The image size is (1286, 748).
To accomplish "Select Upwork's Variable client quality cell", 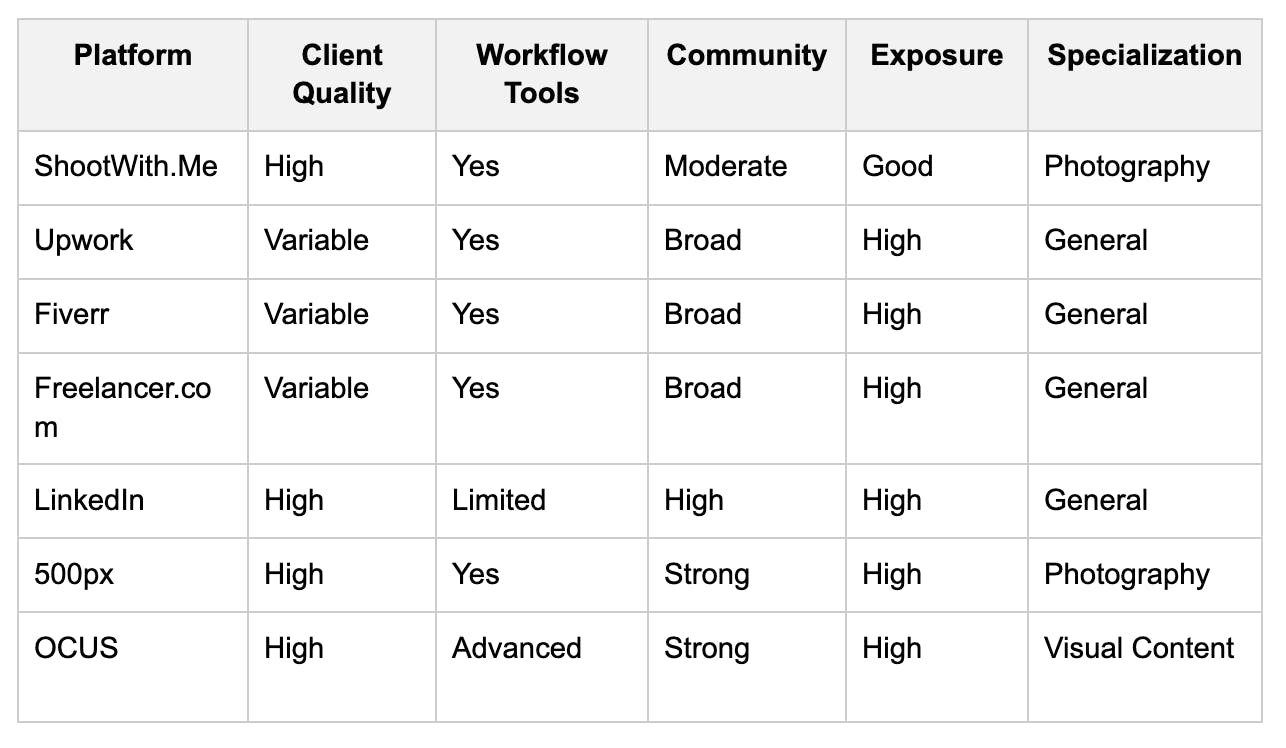I will [x=316, y=240].
